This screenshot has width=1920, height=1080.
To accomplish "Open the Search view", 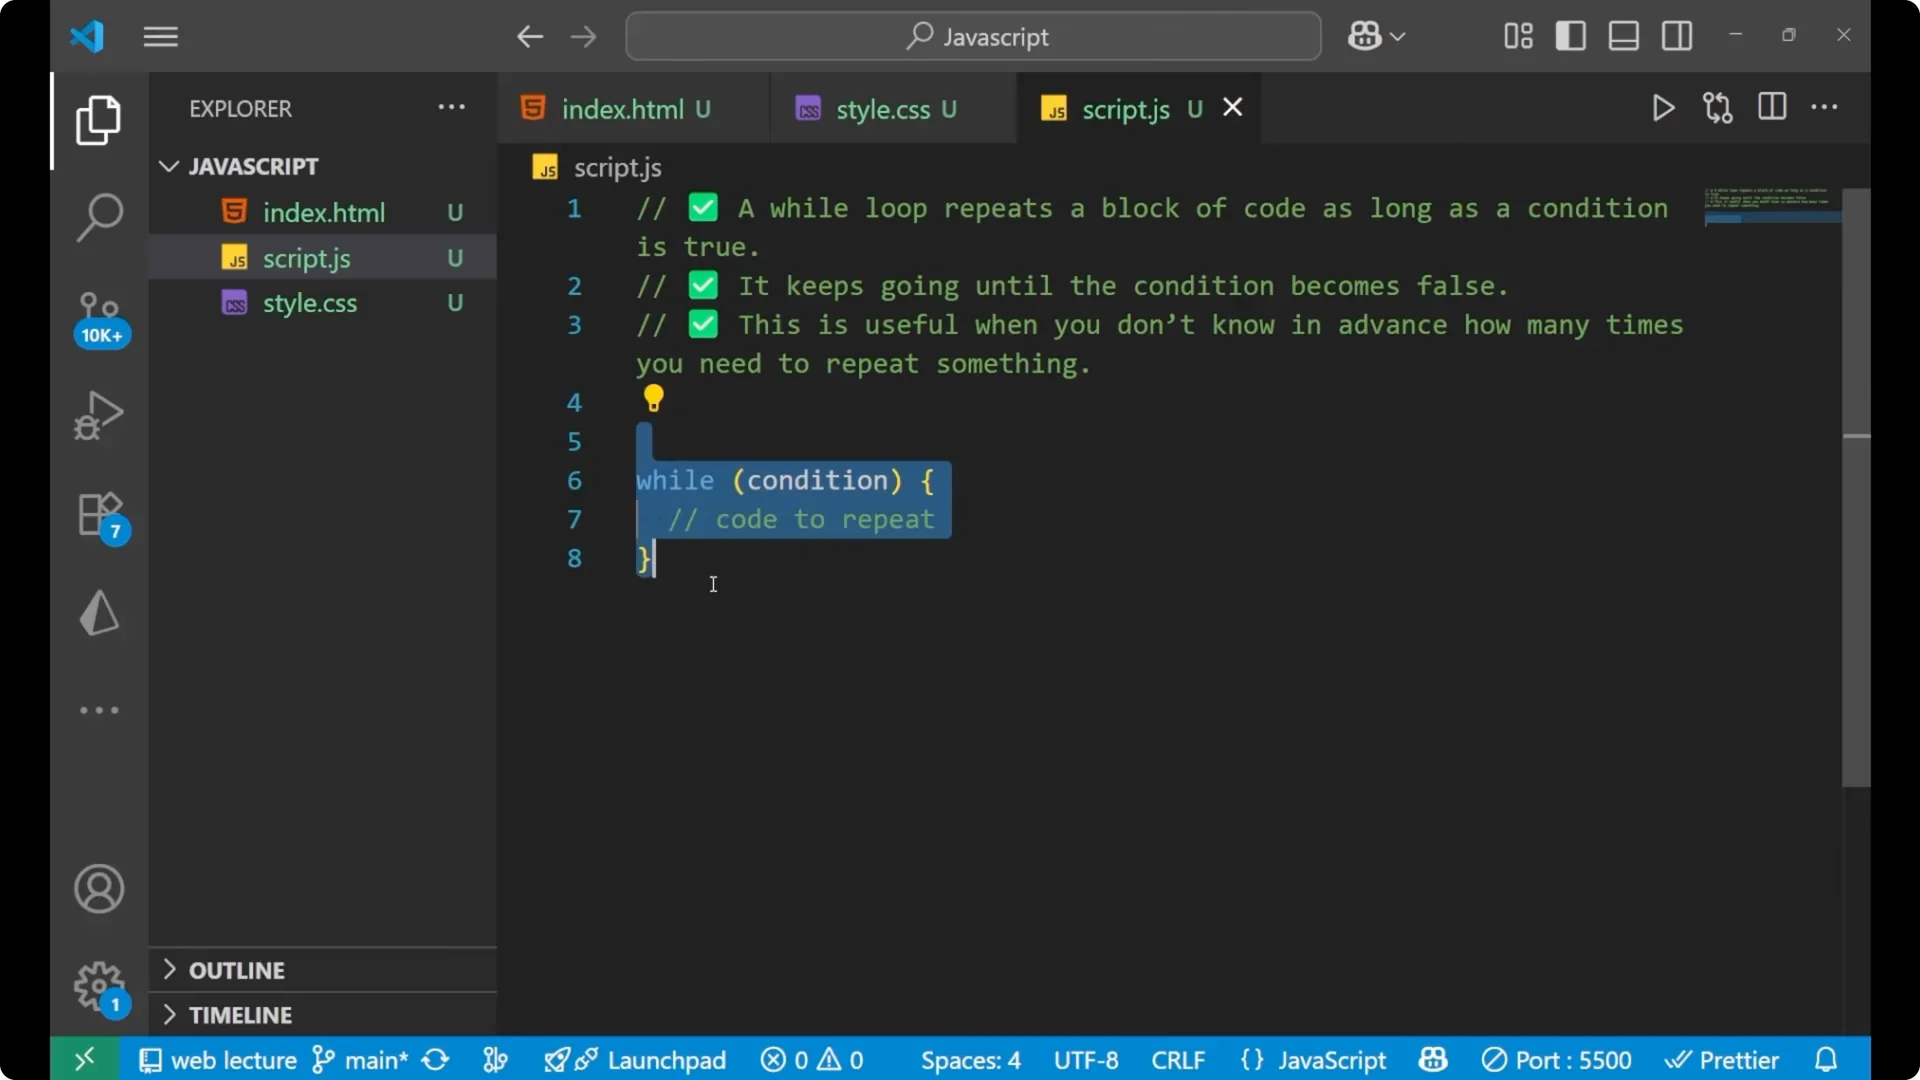I will pos(99,217).
